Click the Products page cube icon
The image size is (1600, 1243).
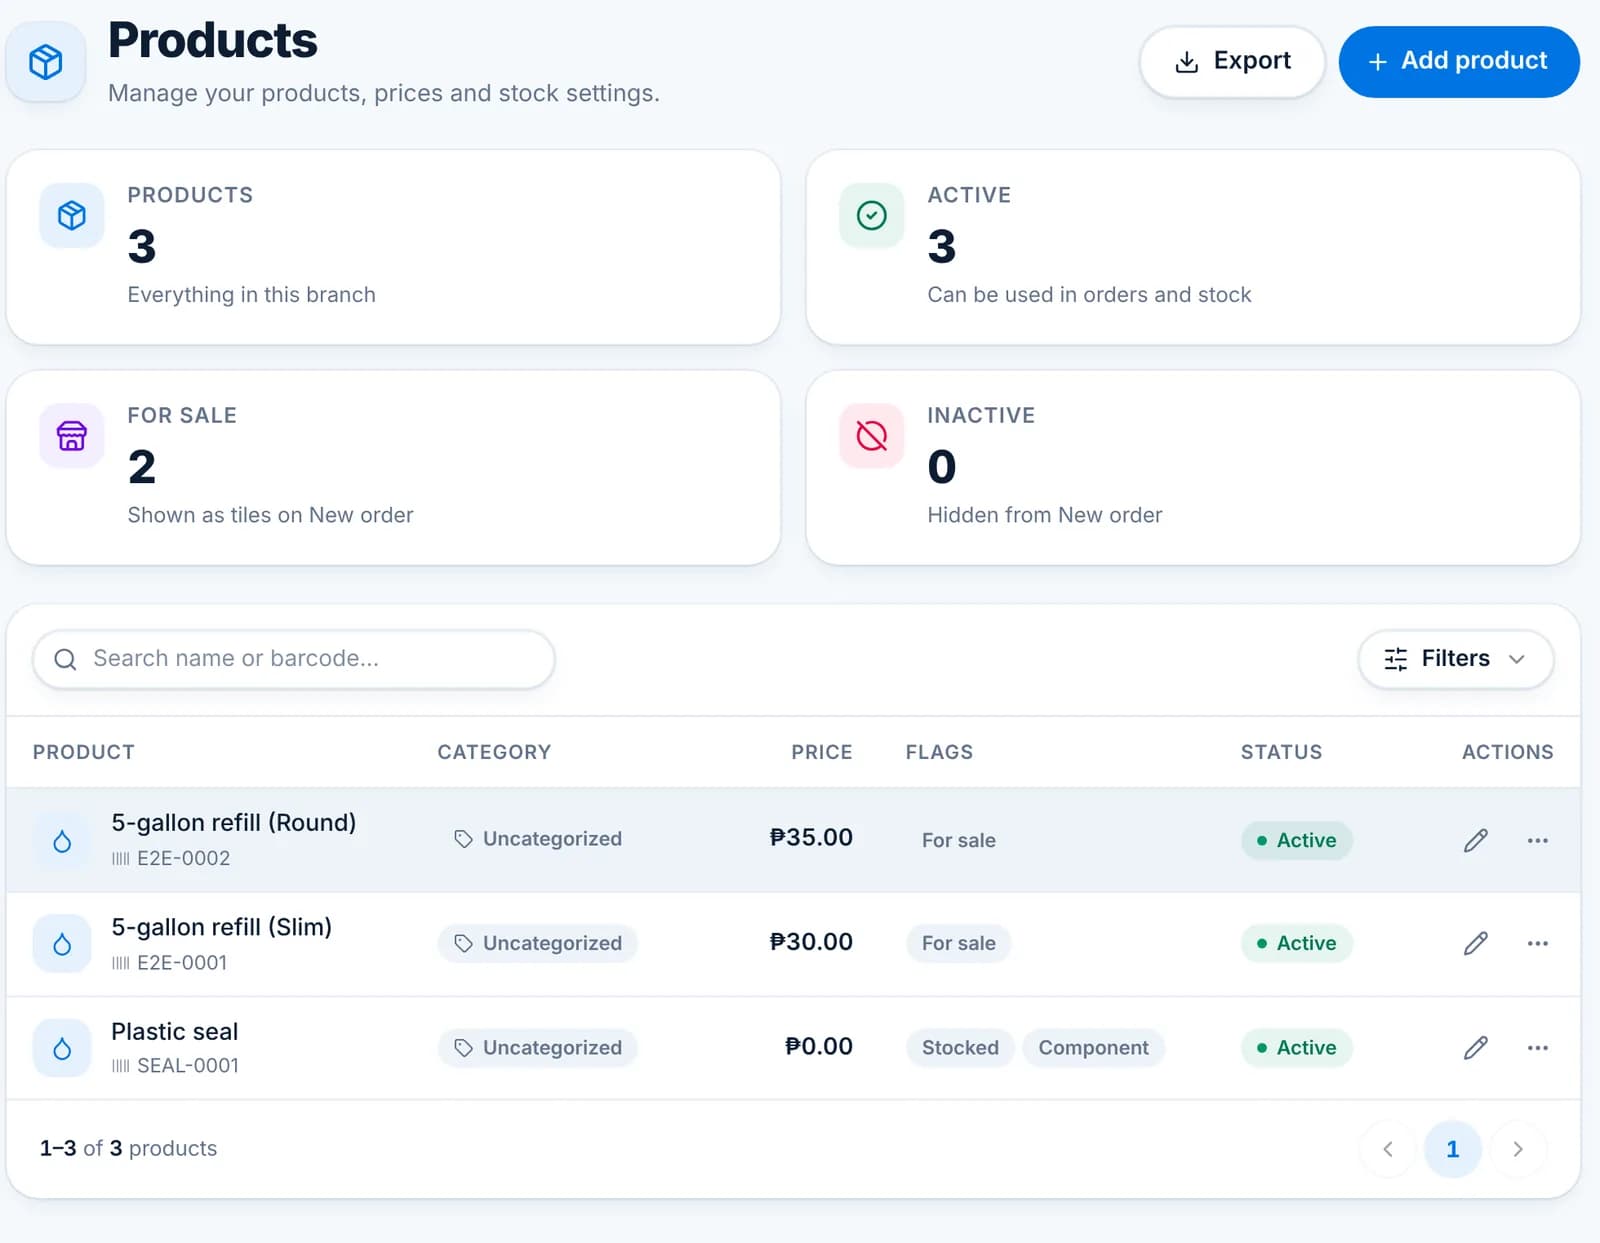click(46, 62)
